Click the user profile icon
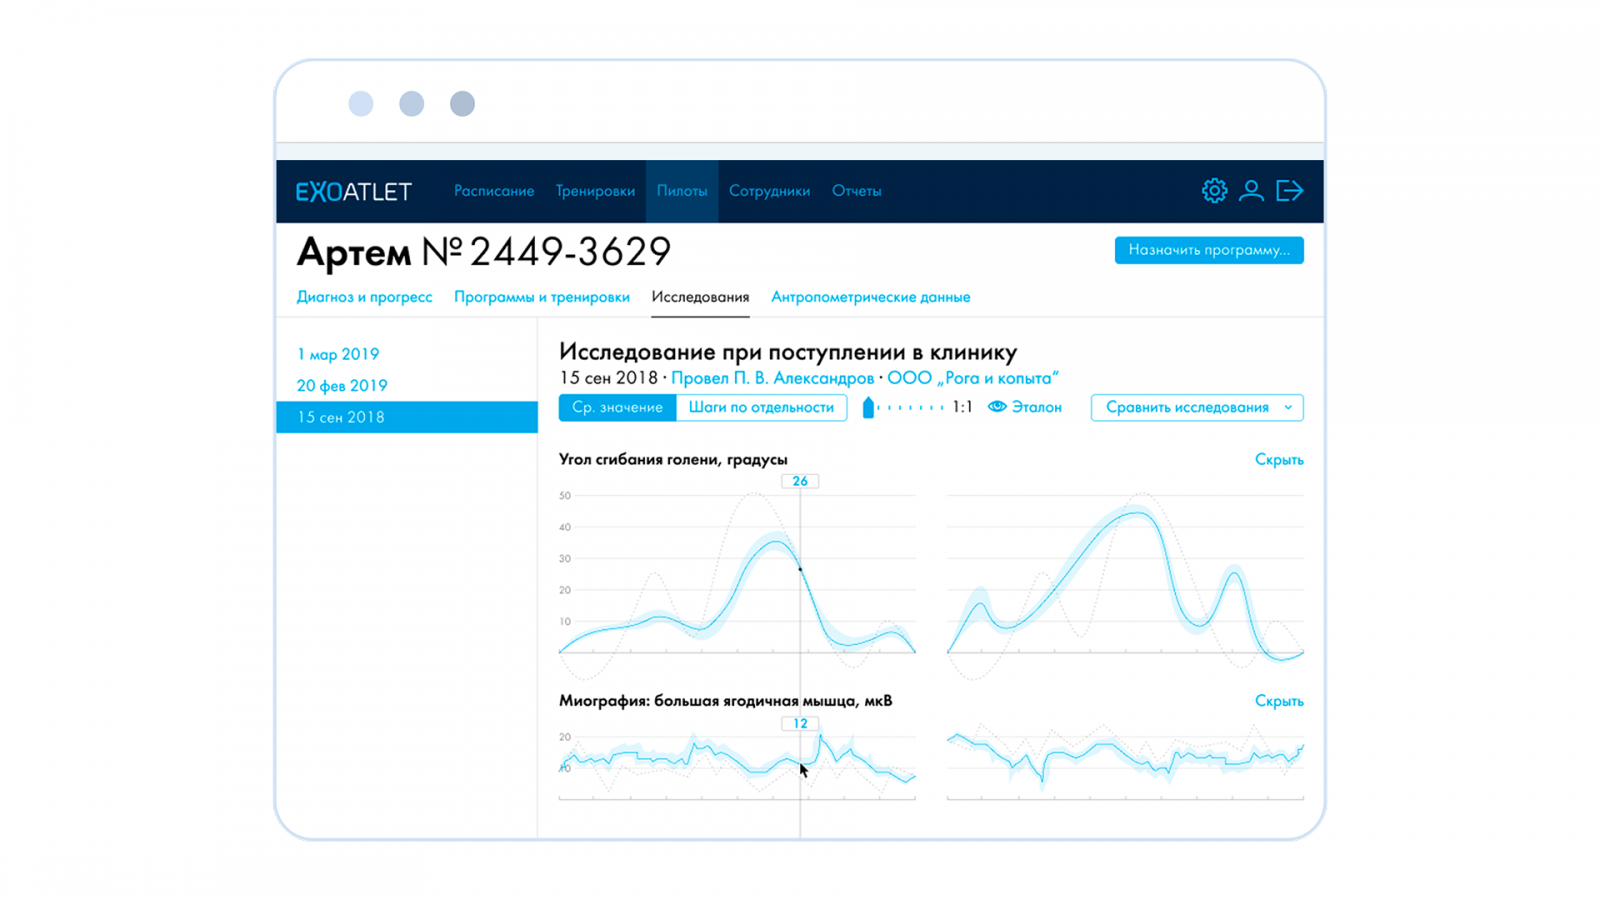The height and width of the screenshot is (900, 1600). [x=1251, y=191]
